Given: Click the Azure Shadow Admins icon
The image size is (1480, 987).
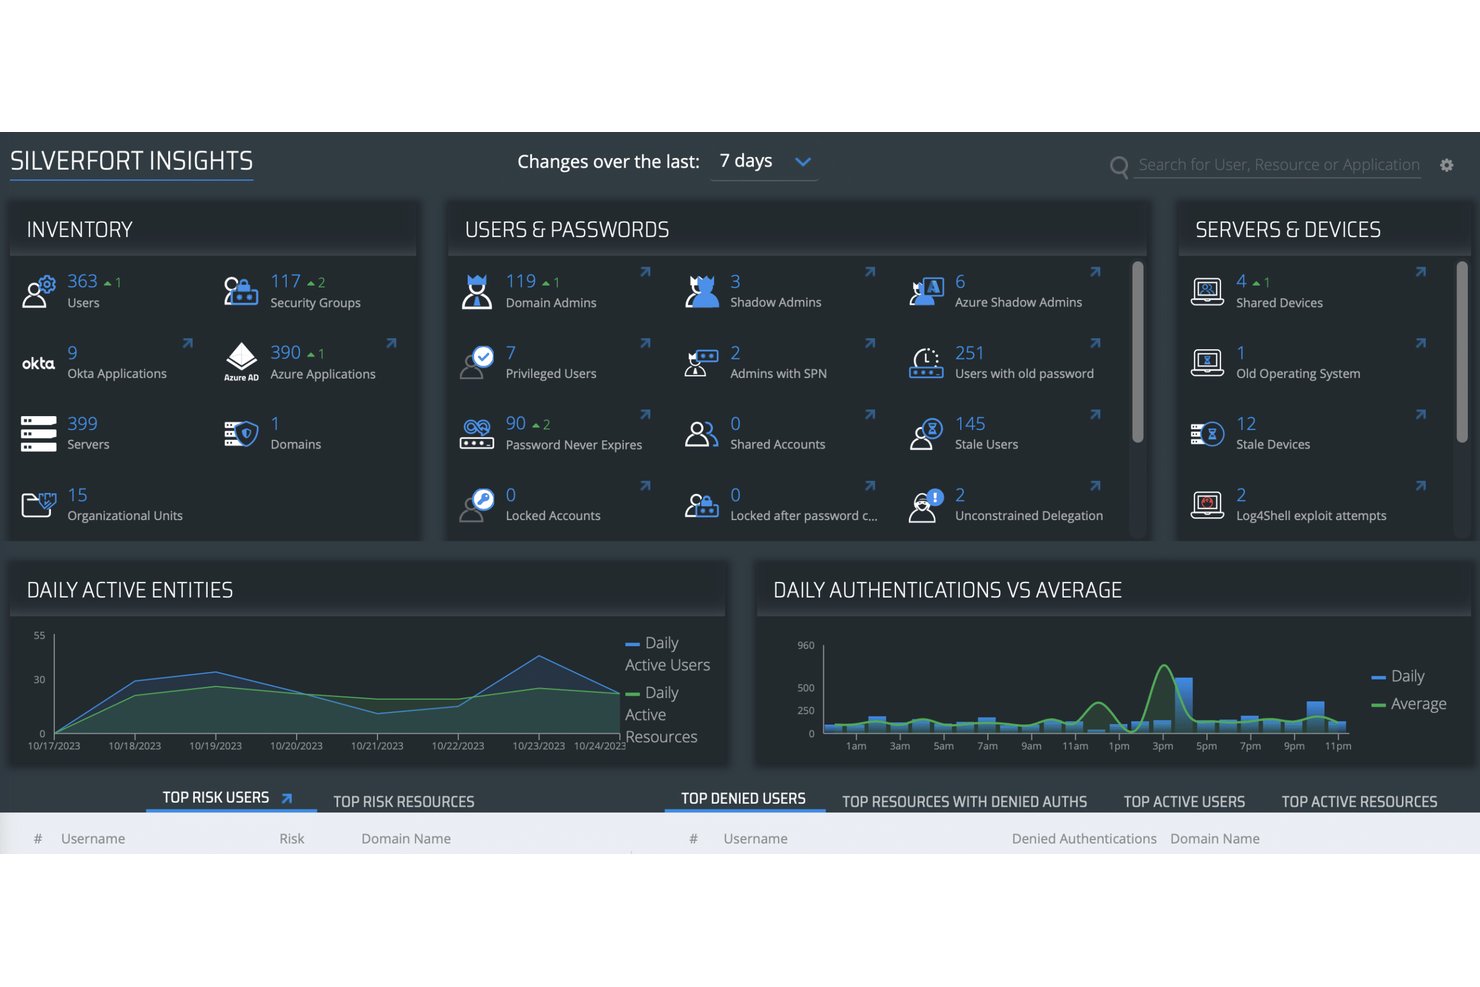Looking at the screenshot, I should point(927,291).
